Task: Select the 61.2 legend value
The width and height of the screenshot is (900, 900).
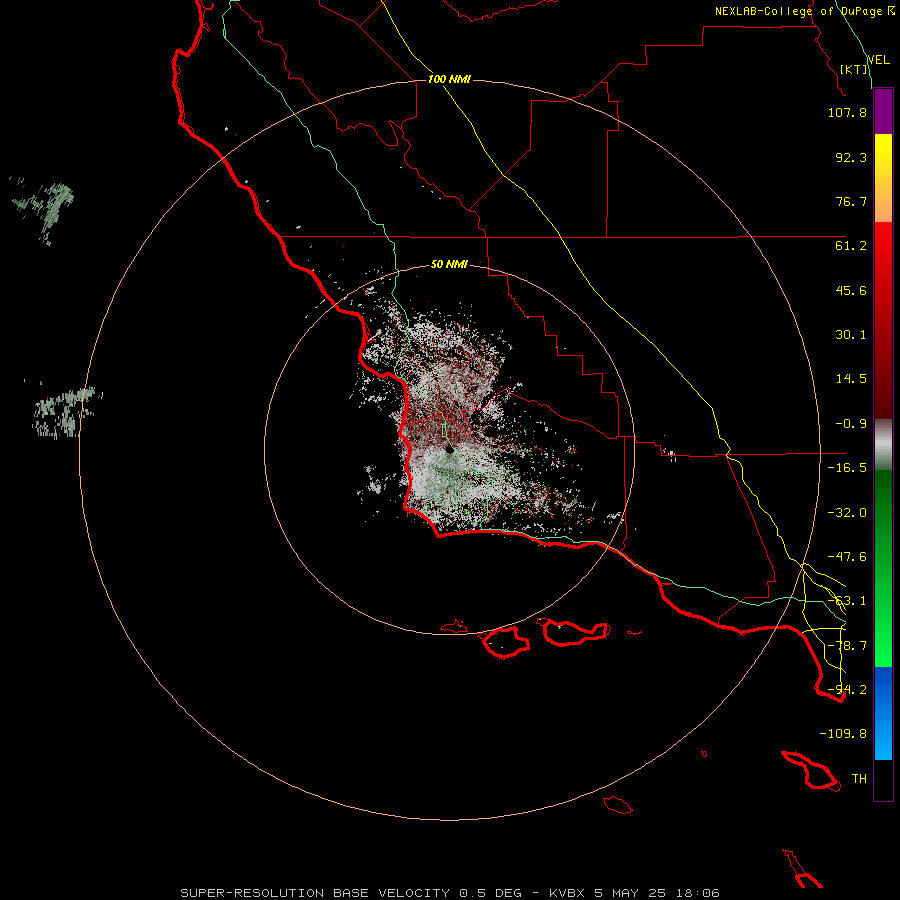Action: point(851,246)
